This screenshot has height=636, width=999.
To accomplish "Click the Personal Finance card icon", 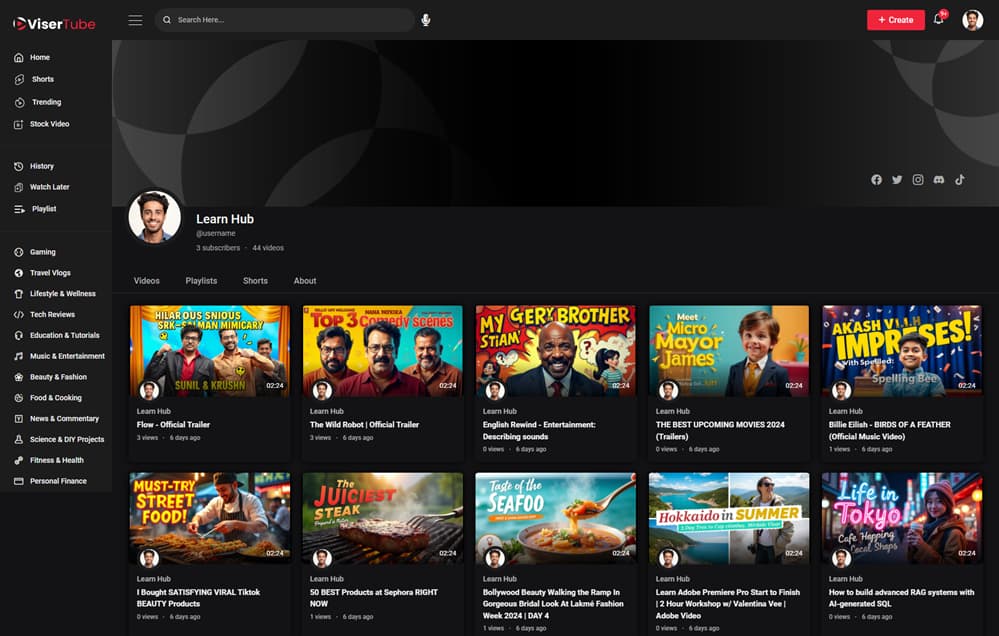I will pos(18,481).
